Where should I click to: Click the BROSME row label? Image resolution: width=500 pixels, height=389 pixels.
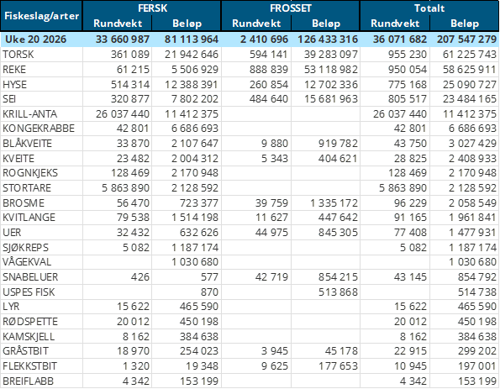(23, 203)
